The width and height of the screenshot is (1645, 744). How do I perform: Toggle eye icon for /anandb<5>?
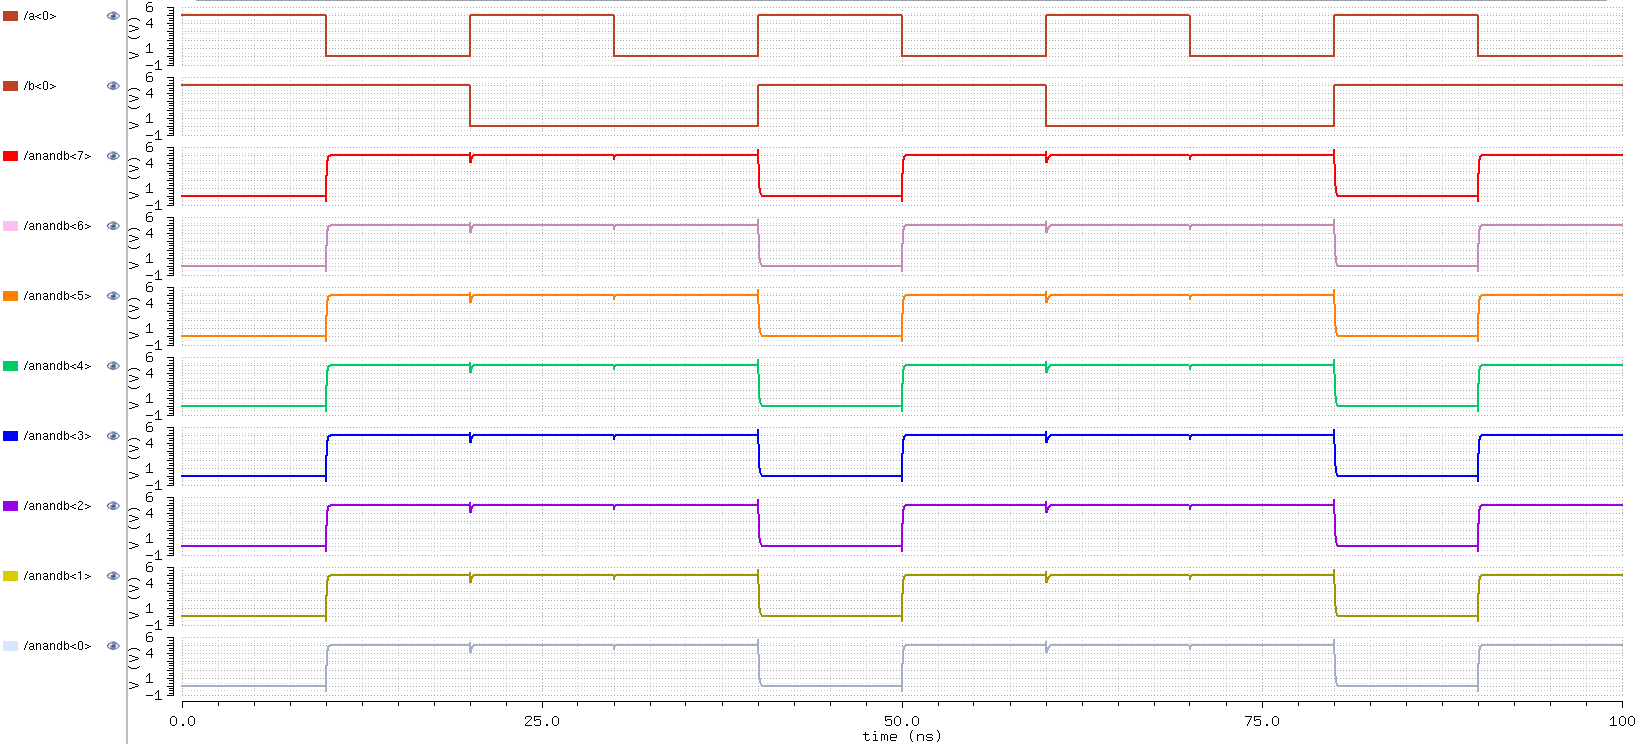(113, 296)
